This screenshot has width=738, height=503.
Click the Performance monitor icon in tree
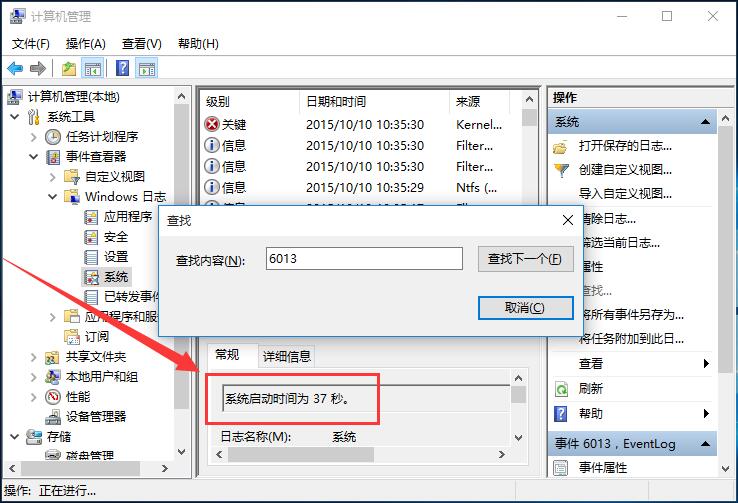pos(54,397)
